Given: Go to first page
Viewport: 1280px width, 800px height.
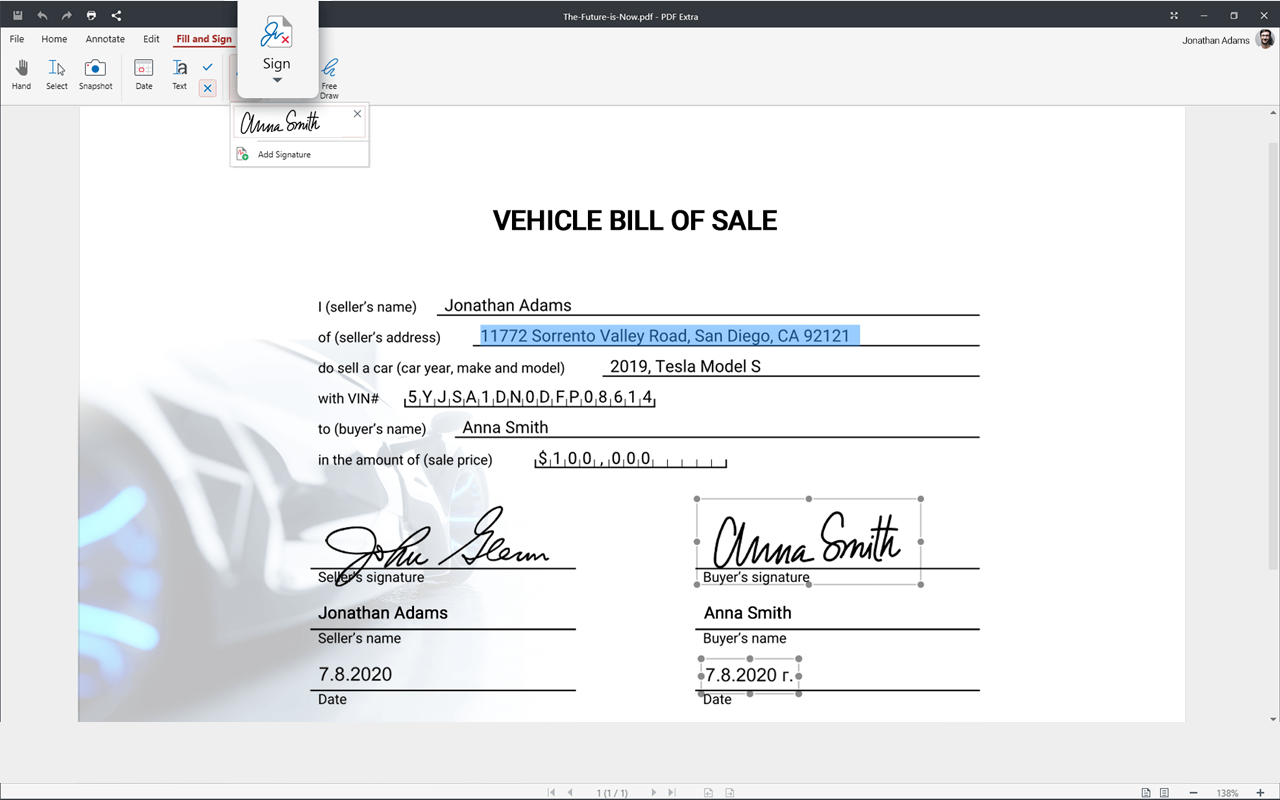Looking at the screenshot, I should (x=551, y=792).
